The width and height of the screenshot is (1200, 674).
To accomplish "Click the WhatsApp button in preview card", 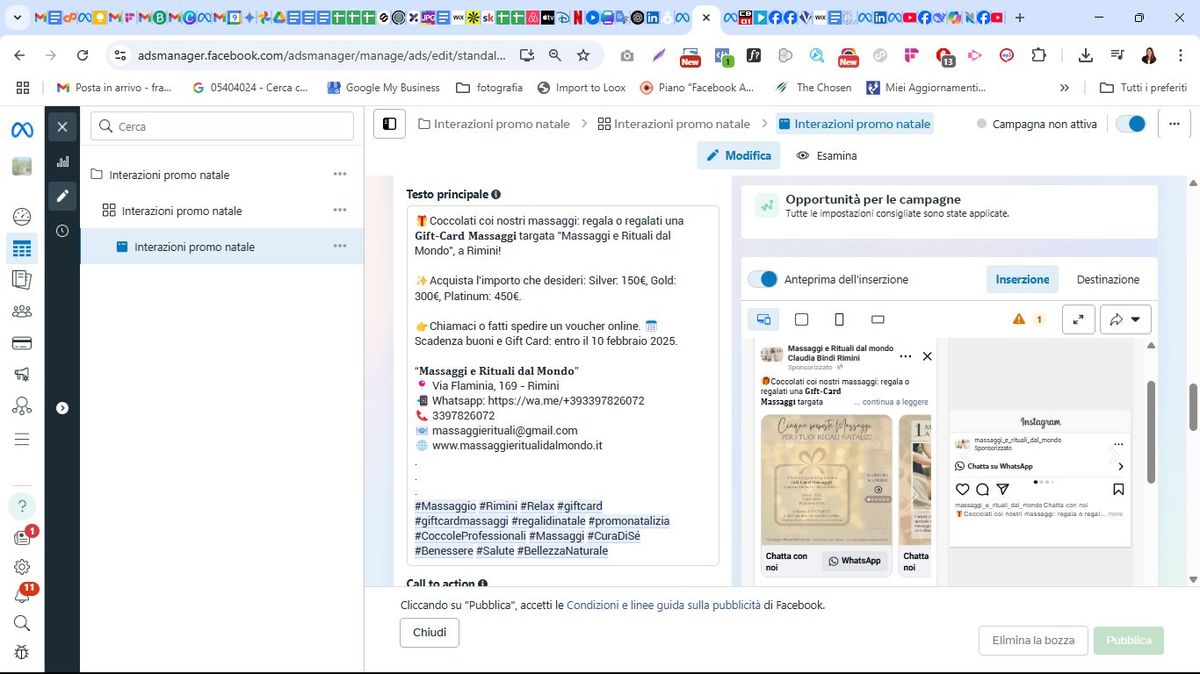I will [x=855, y=561].
